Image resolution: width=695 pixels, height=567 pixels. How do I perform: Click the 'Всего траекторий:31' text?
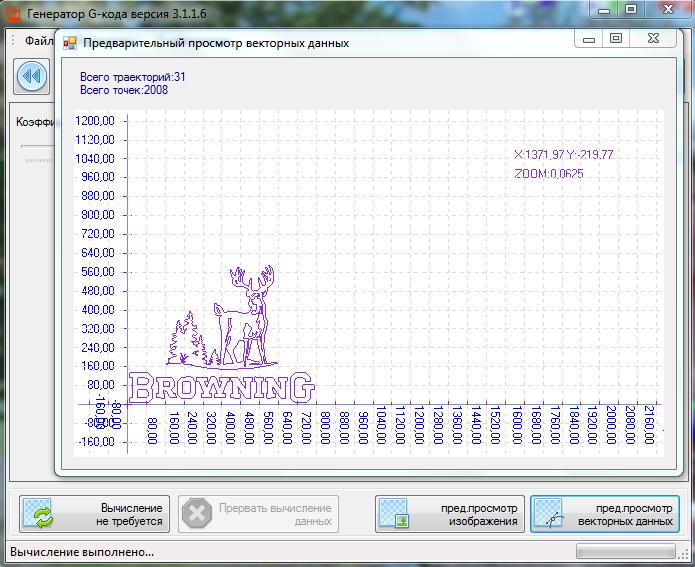(x=133, y=77)
